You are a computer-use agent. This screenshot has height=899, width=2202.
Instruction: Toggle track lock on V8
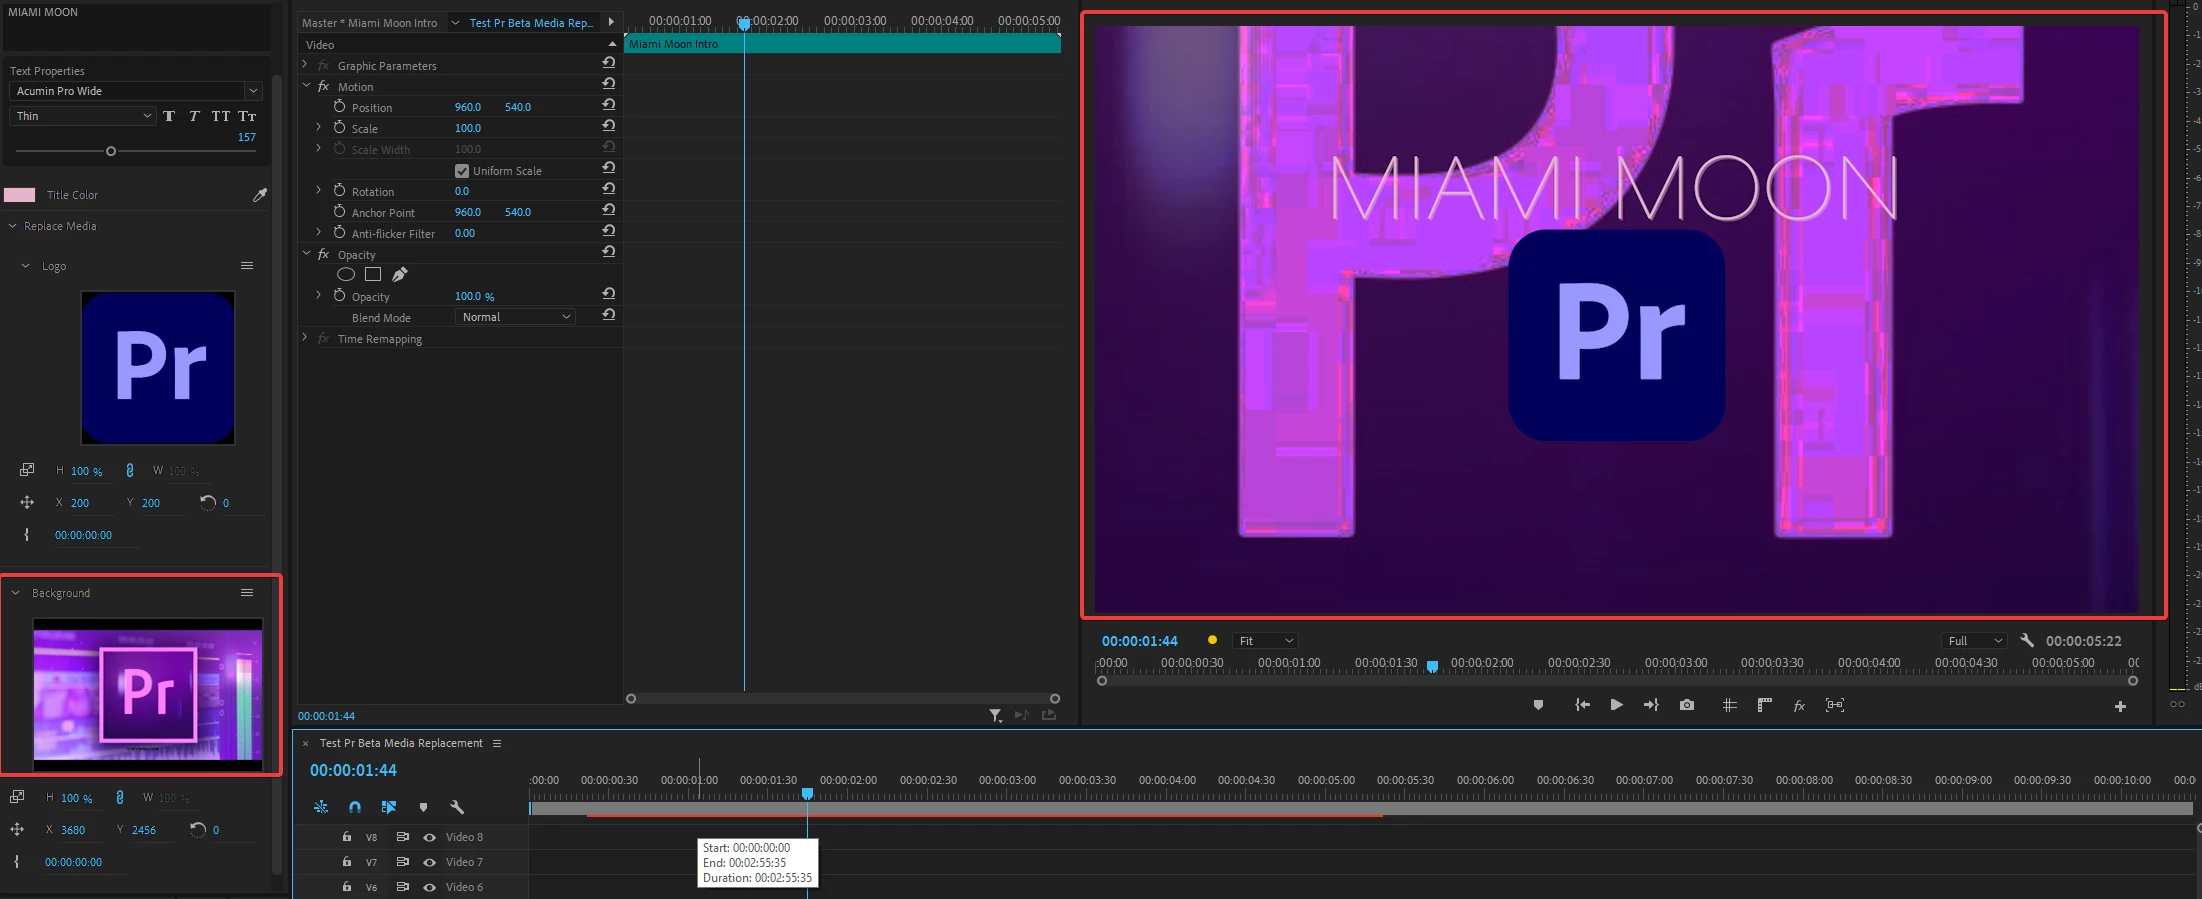click(x=347, y=837)
